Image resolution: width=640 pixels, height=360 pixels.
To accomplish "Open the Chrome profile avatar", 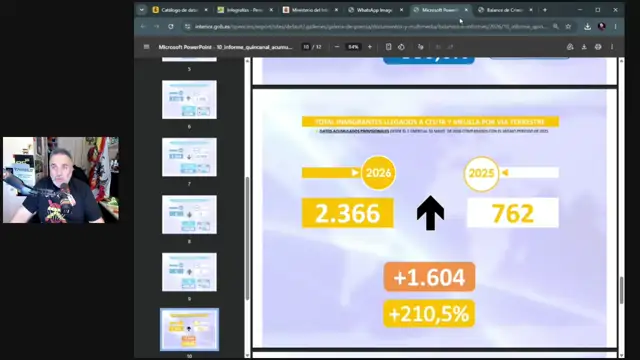I will pos(601,27).
